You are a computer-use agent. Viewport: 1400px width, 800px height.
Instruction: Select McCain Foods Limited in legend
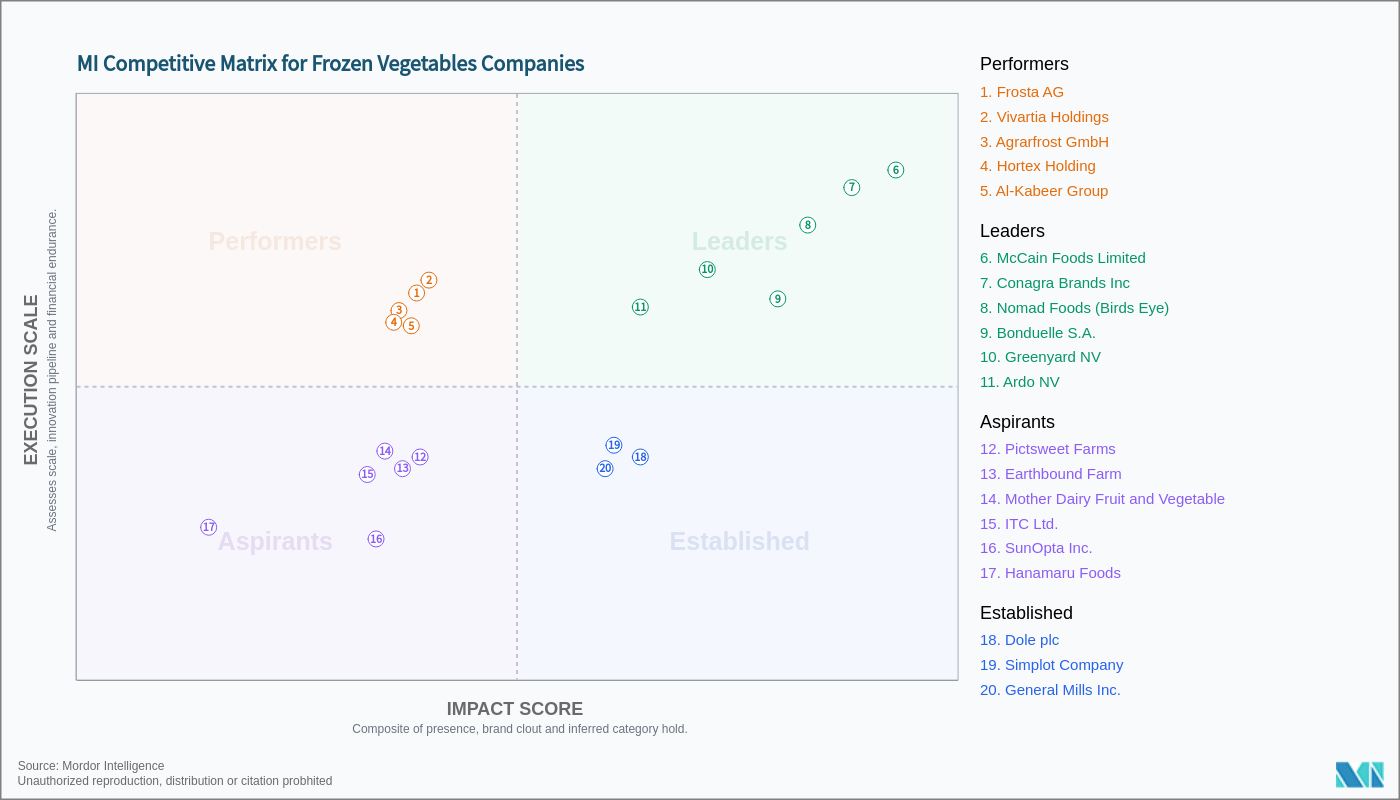(1063, 258)
